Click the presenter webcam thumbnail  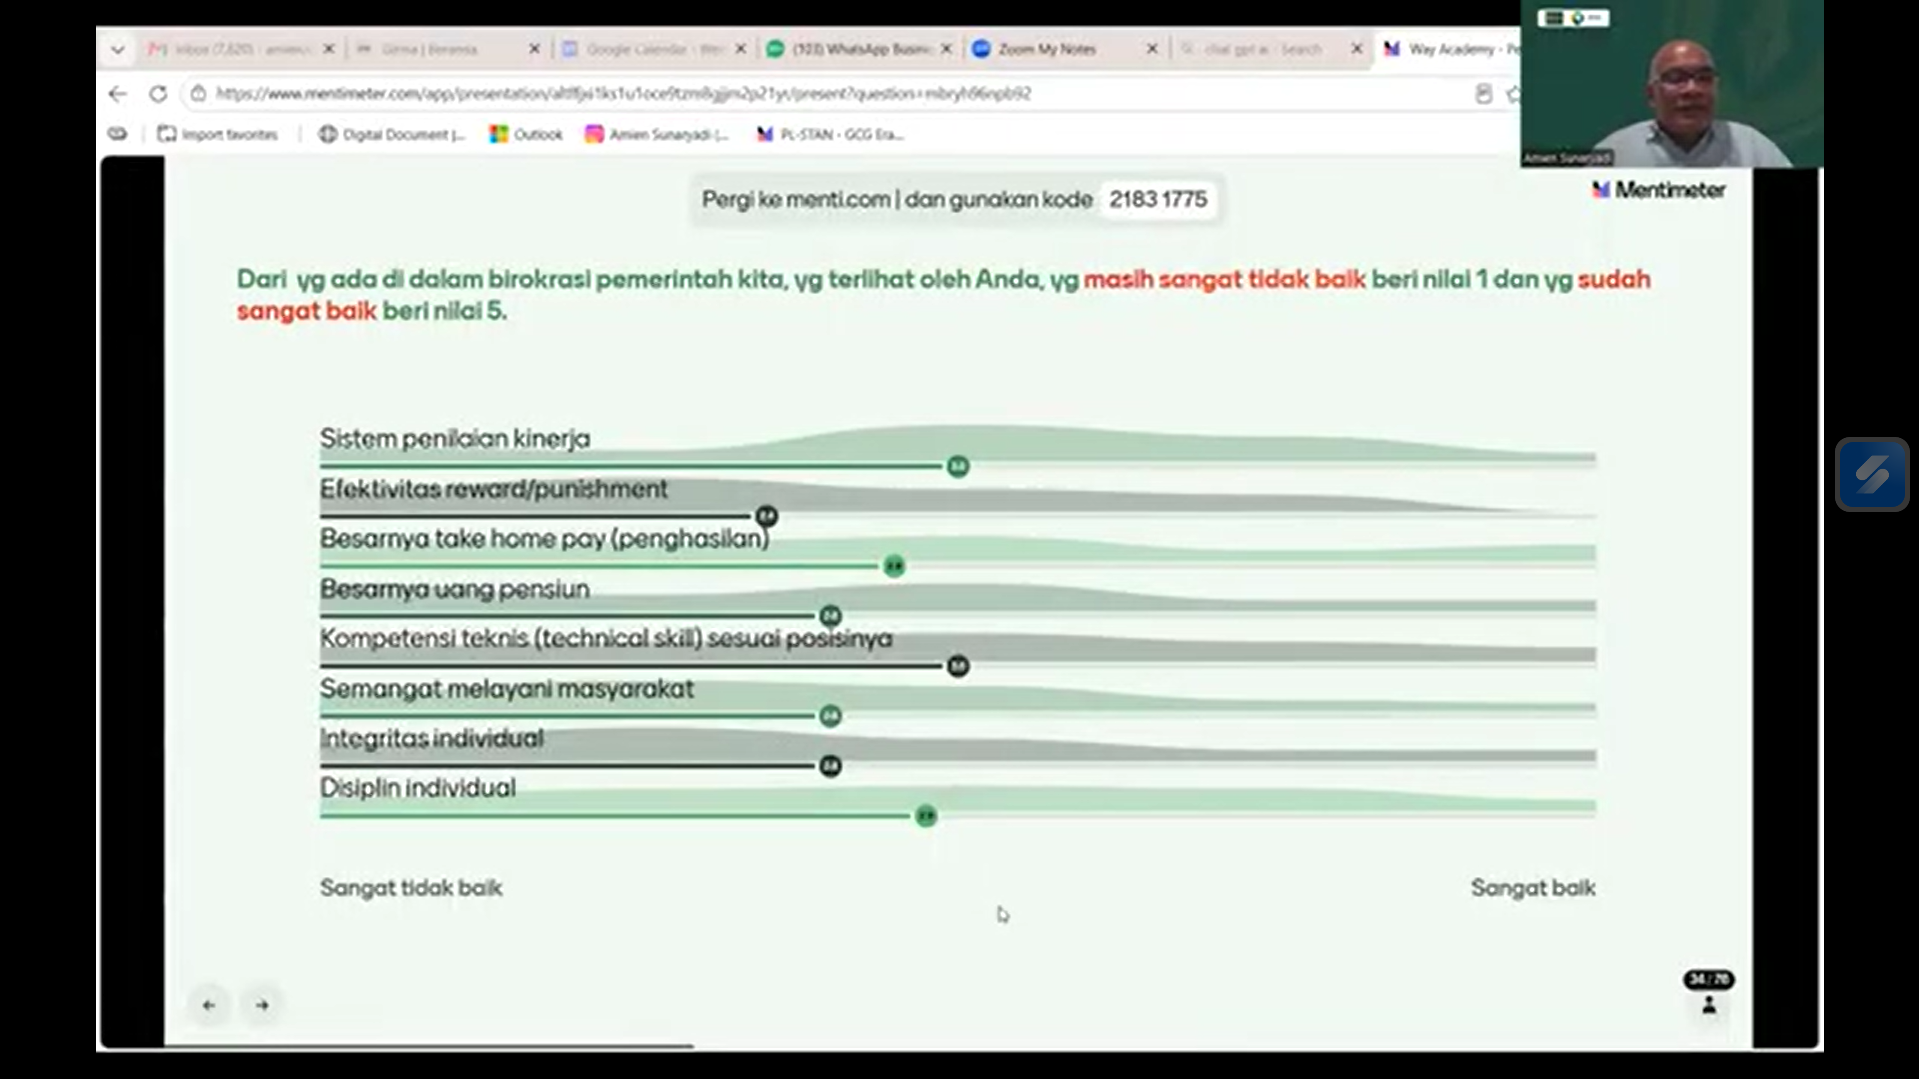(x=1671, y=84)
